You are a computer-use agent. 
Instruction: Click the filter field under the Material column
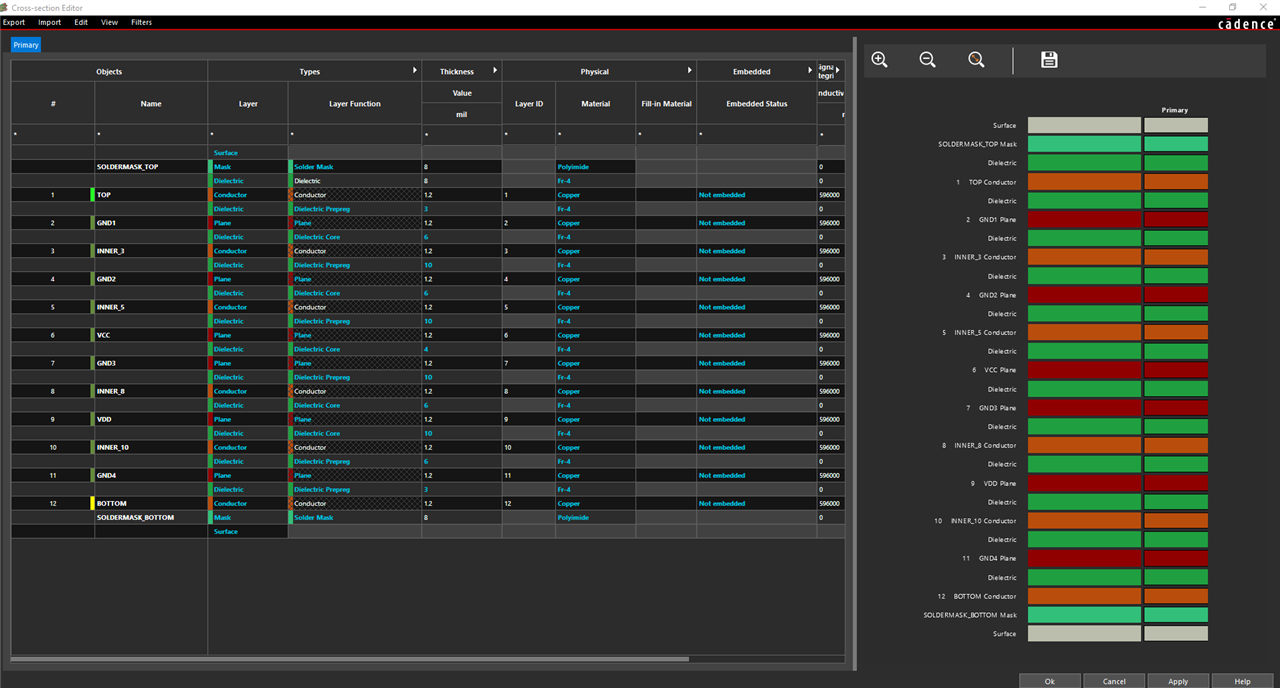tap(595, 133)
